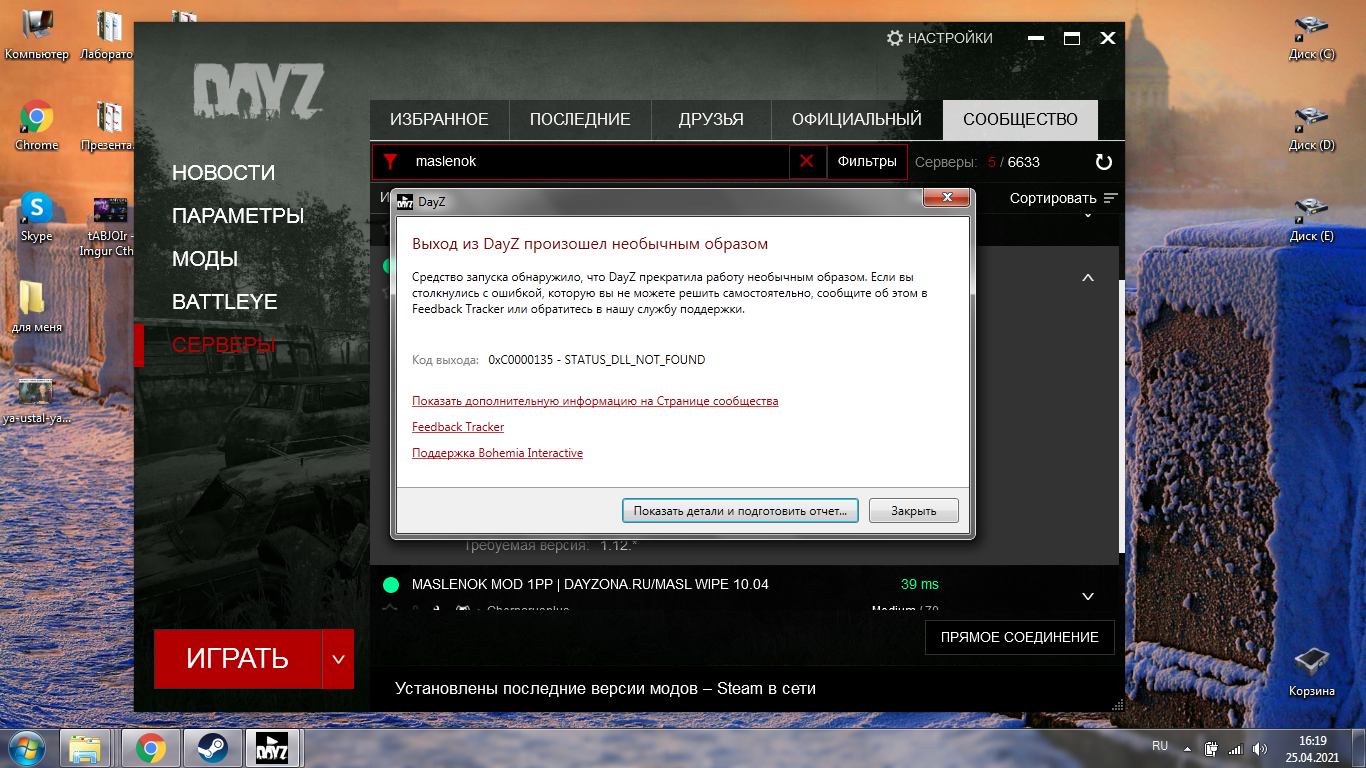This screenshot has width=1366, height=768.
Task: Open the dropdown arrow beside ИГРАТЬ
Action: (338, 659)
